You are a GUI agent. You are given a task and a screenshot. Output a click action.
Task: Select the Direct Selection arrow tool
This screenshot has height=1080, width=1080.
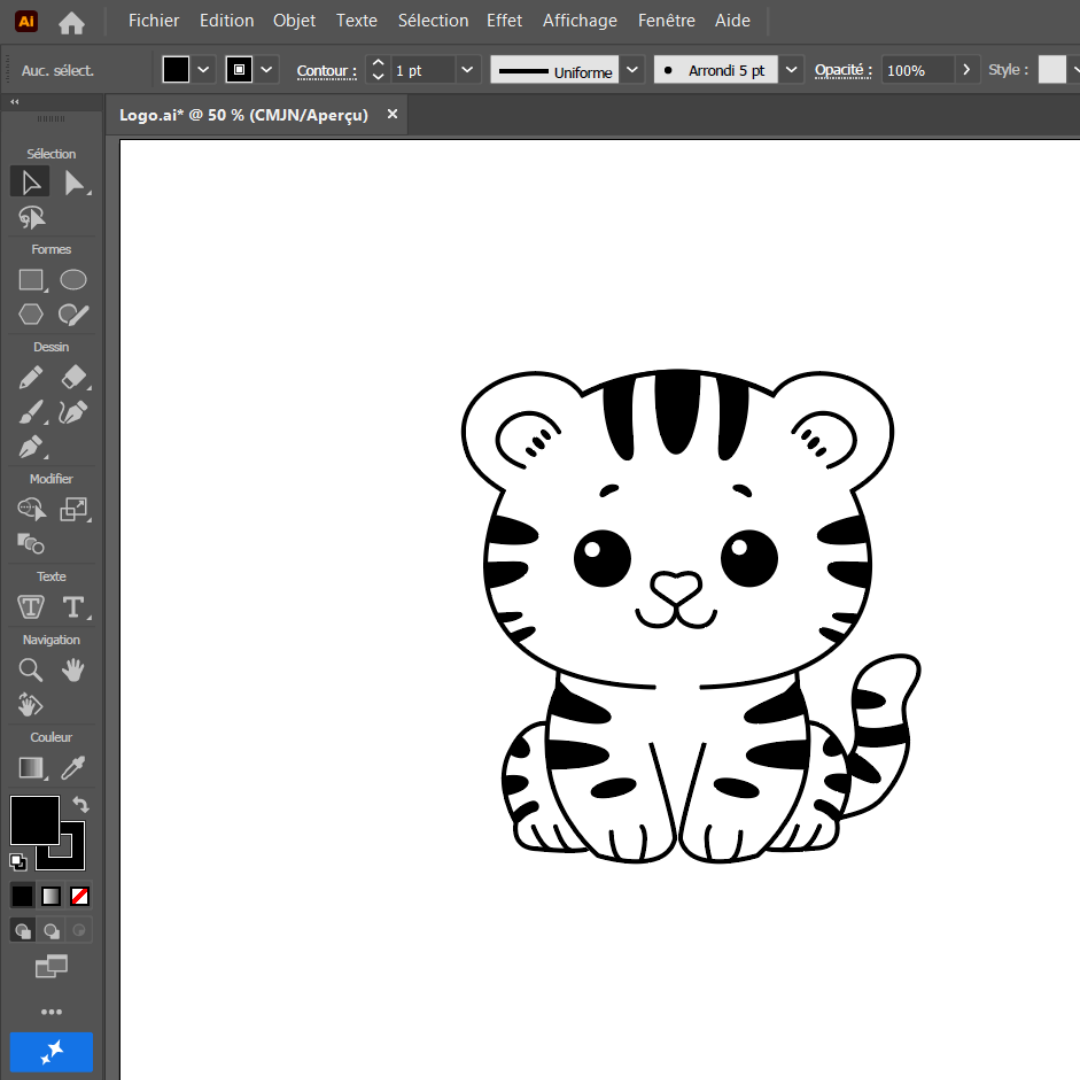pos(74,183)
